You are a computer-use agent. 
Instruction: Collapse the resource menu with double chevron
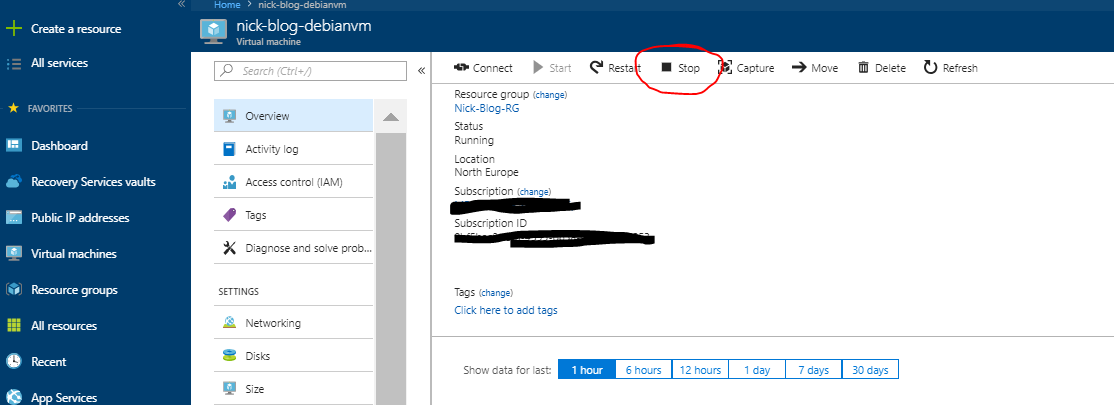coord(421,71)
